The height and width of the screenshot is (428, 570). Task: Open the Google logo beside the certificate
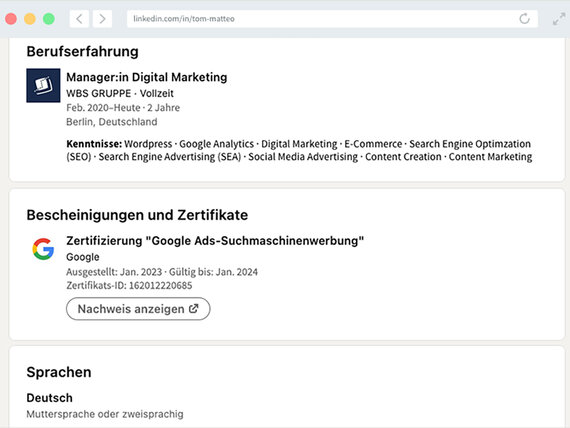click(x=43, y=249)
